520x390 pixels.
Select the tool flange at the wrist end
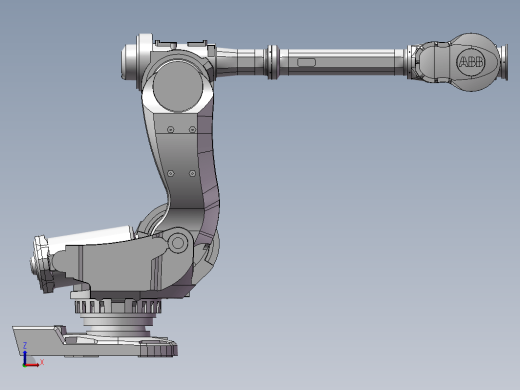point(504,62)
